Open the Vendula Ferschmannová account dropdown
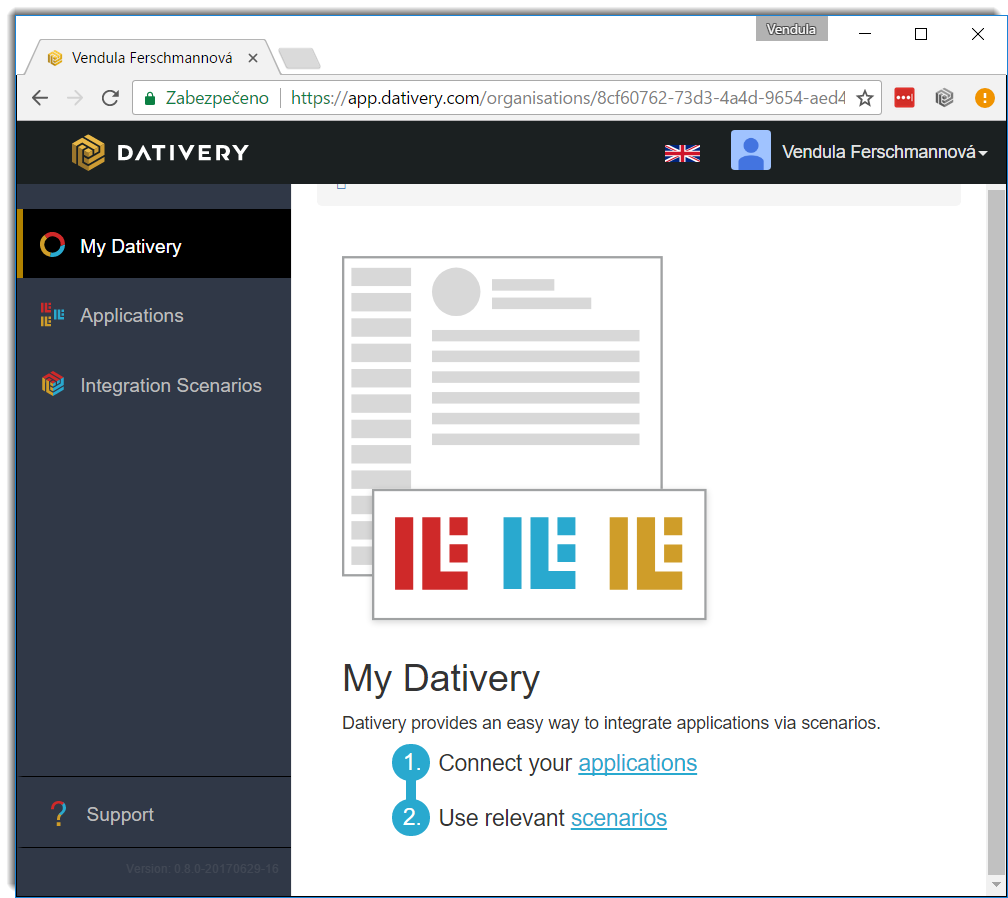This screenshot has width=1008, height=898. coord(884,152)
